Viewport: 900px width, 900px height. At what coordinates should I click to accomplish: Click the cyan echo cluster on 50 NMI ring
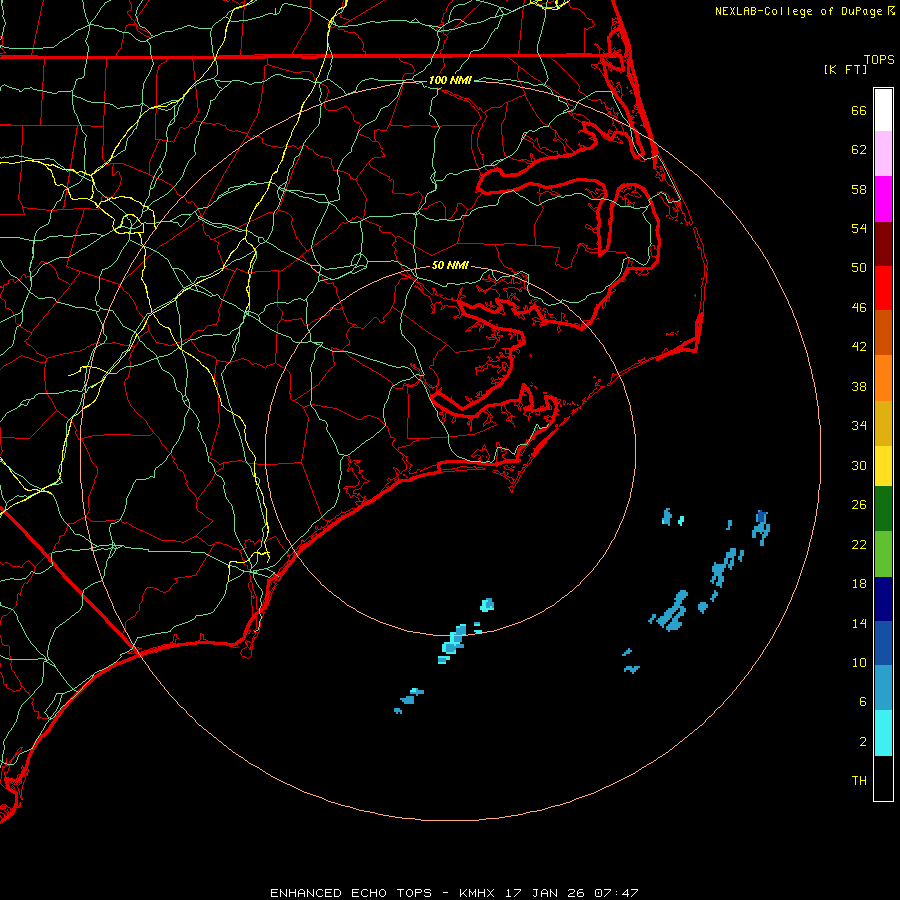click(453, 643)
